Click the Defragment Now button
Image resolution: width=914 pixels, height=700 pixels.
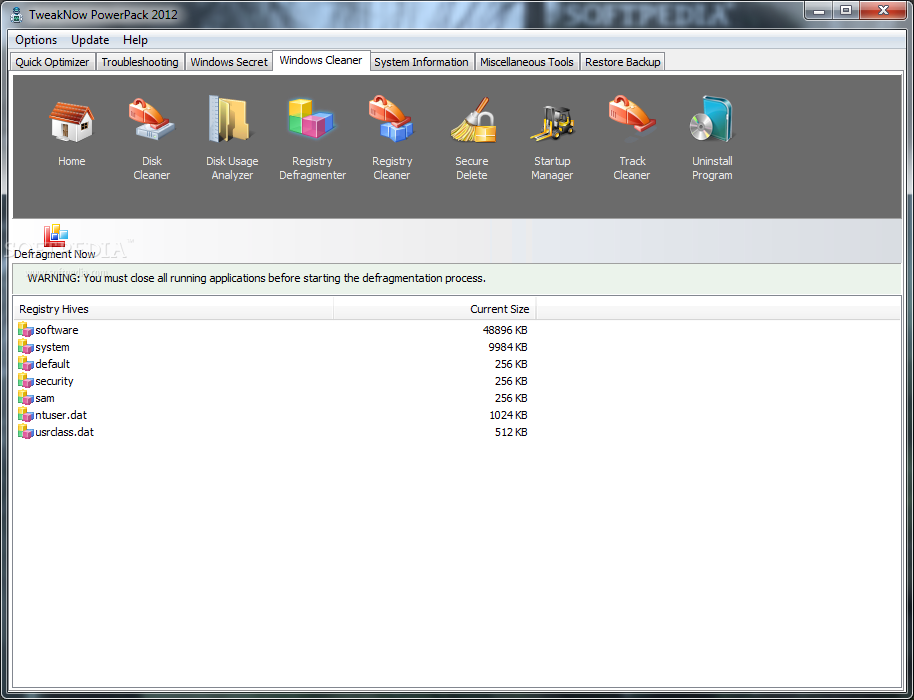[x=55, y=242]
